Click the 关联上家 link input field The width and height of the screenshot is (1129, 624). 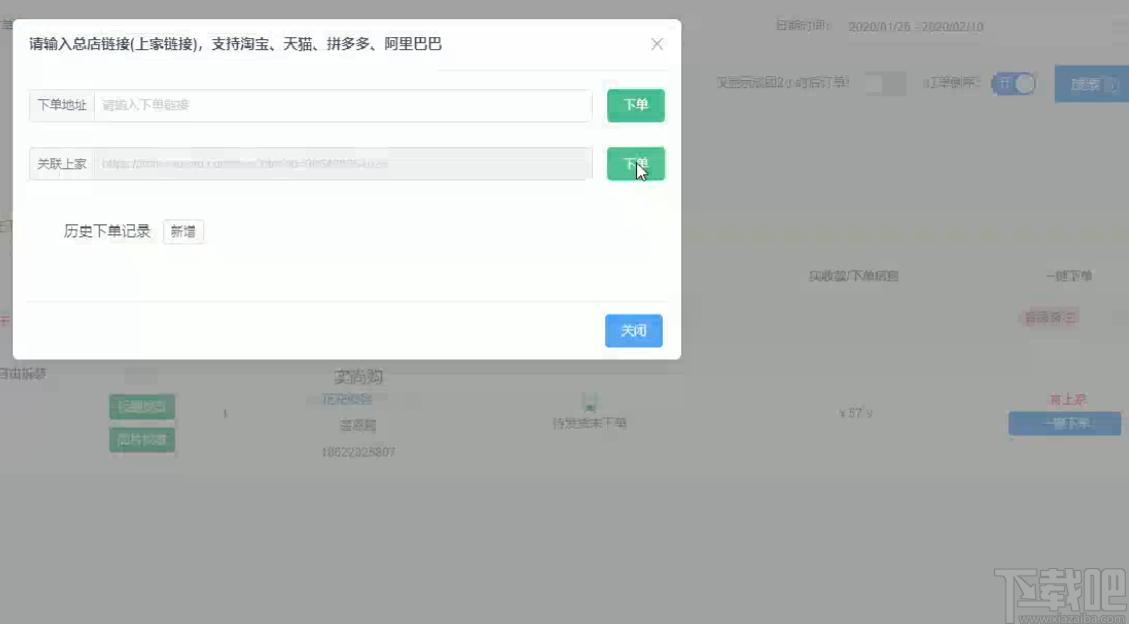343,164
